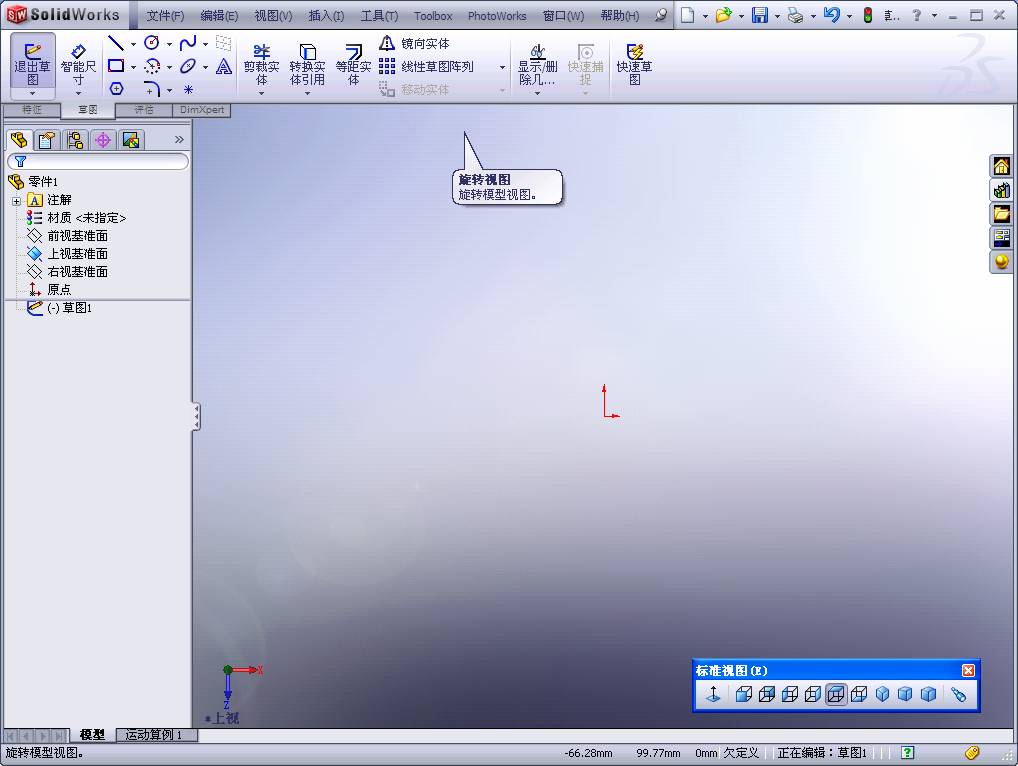Open the Circle tool dropdown arrow
Screen dimensions: 1018x766
coord(169,44)
